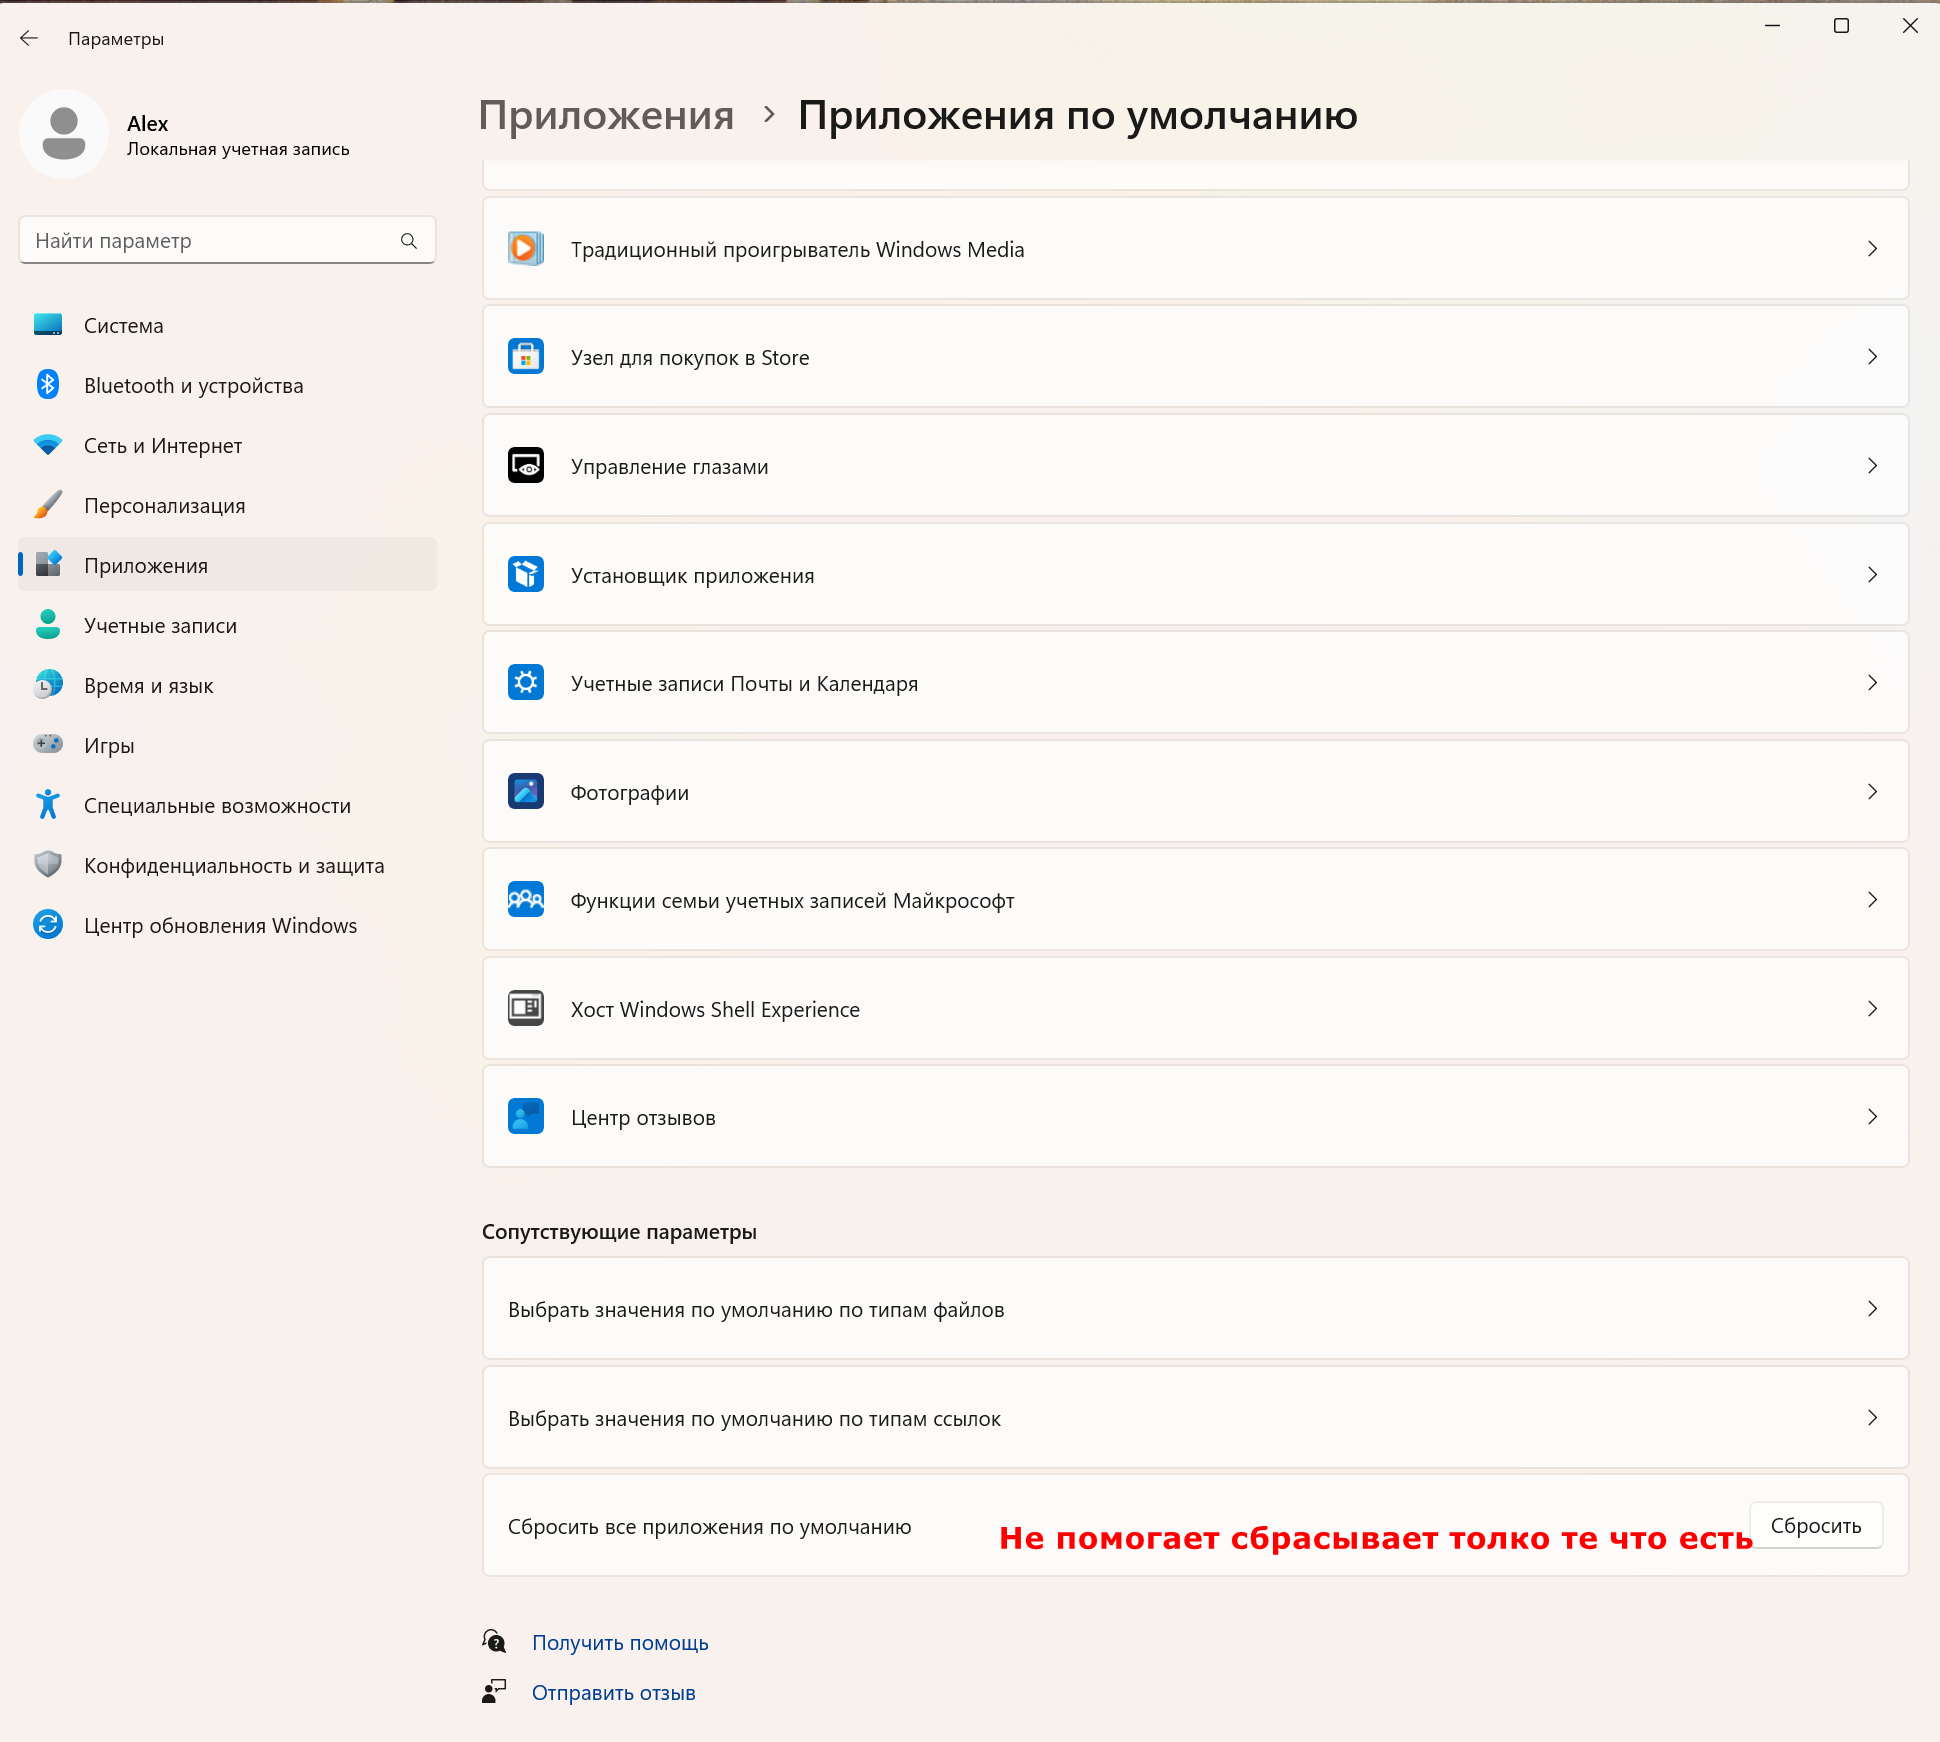
Task: Click the App Installer icon
Action: tap(525, 575)
